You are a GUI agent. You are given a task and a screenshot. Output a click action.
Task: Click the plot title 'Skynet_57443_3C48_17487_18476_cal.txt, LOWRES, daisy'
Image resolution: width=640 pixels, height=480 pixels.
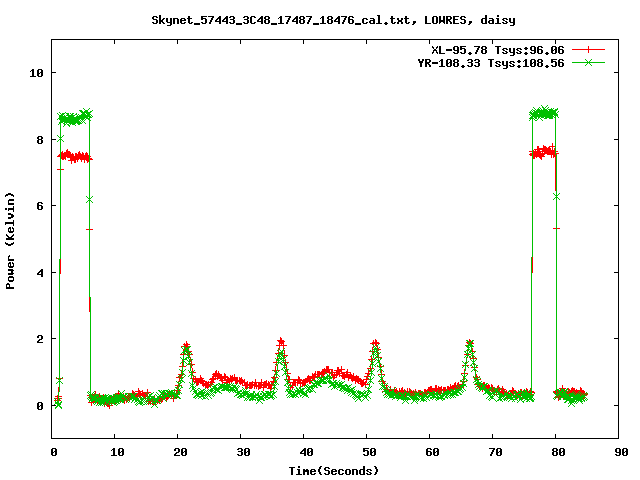click(x=333, y=20)
